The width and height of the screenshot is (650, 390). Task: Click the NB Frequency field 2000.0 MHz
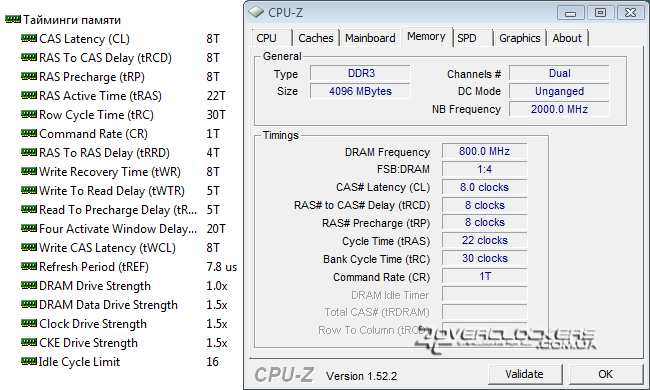[x=560, y=109]
